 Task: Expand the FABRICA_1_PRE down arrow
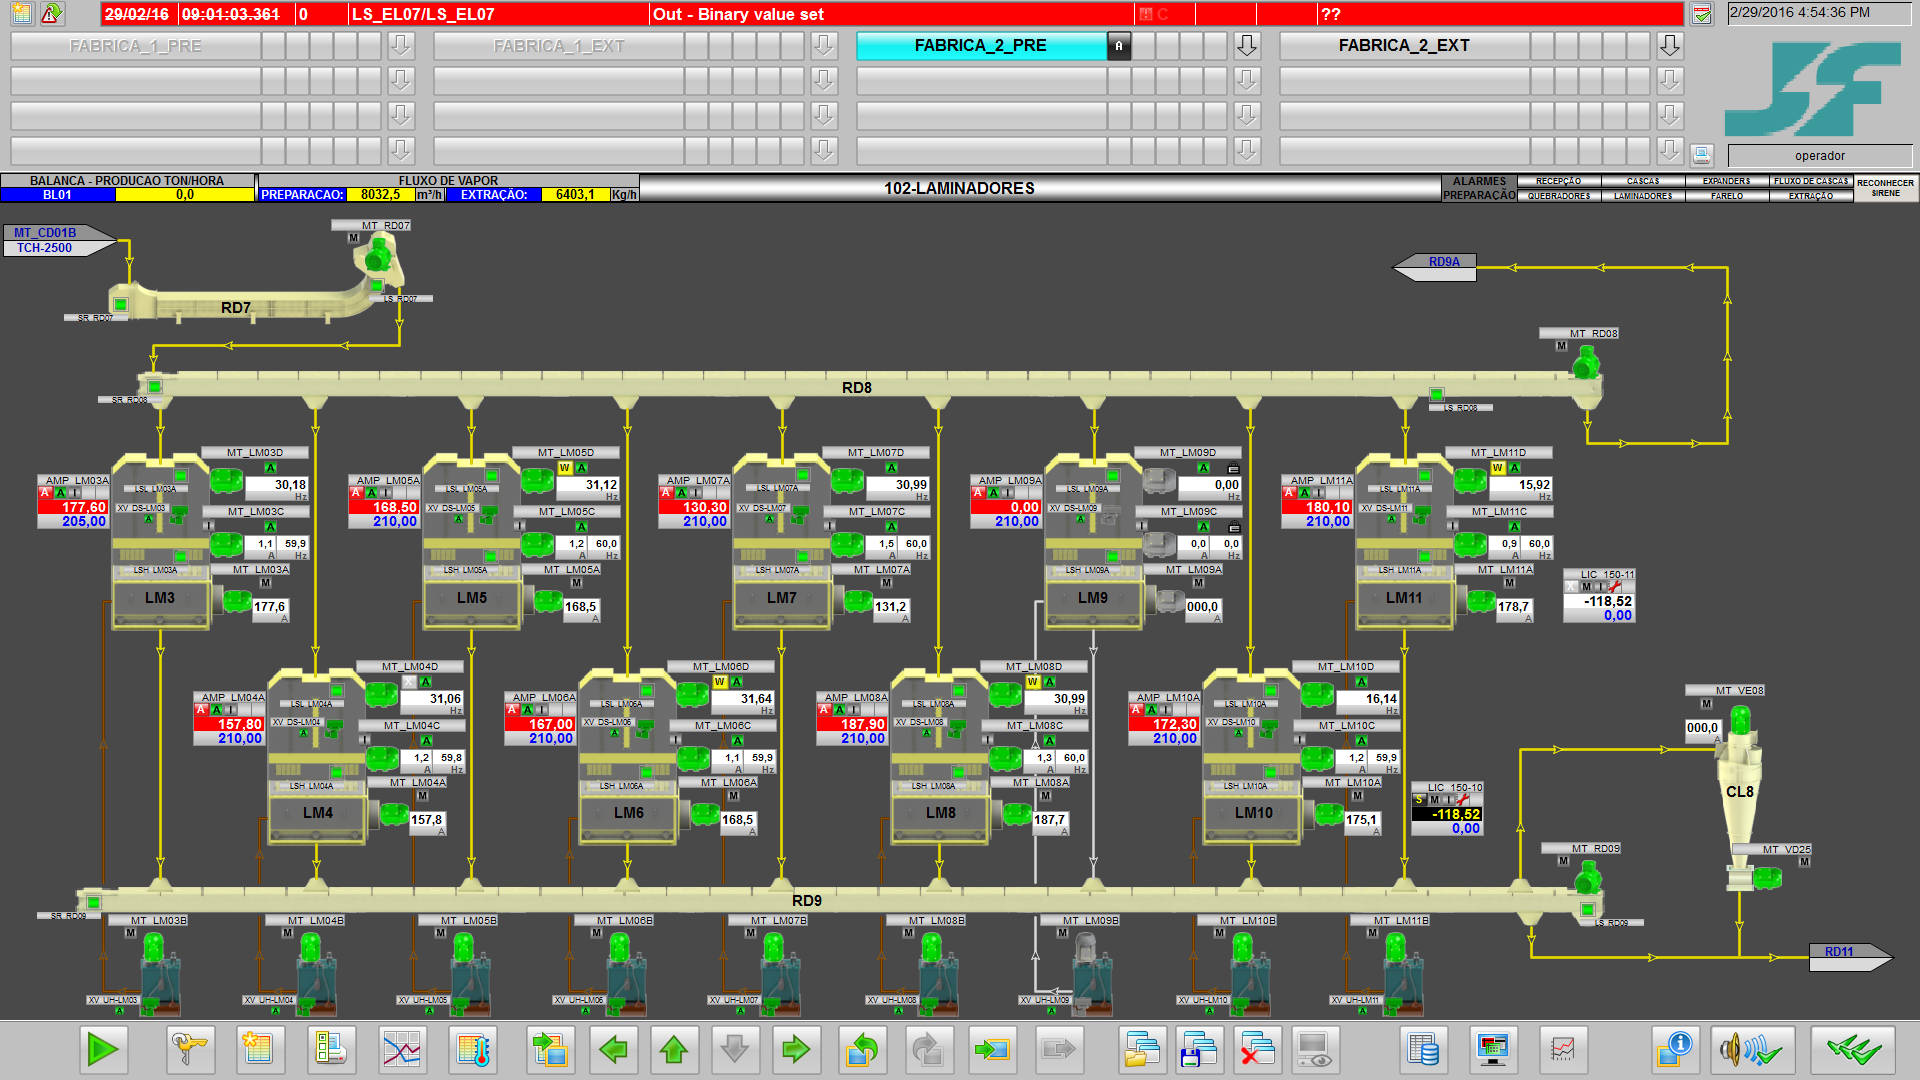click(400, 46)
